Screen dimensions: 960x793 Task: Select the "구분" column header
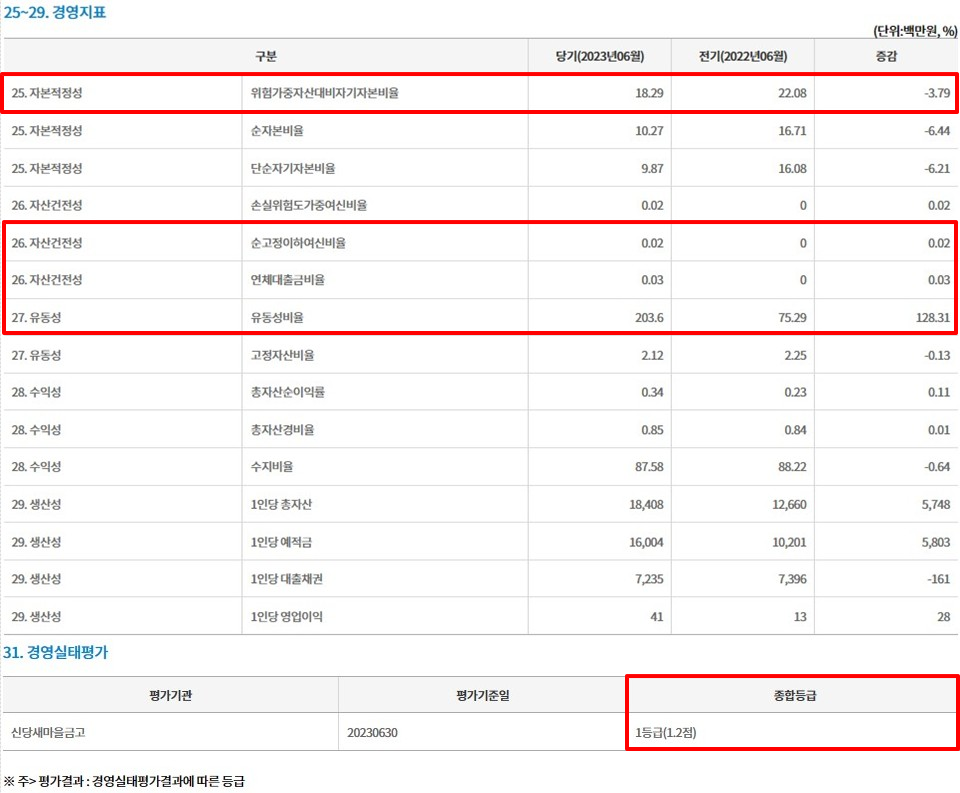(265, 55)
